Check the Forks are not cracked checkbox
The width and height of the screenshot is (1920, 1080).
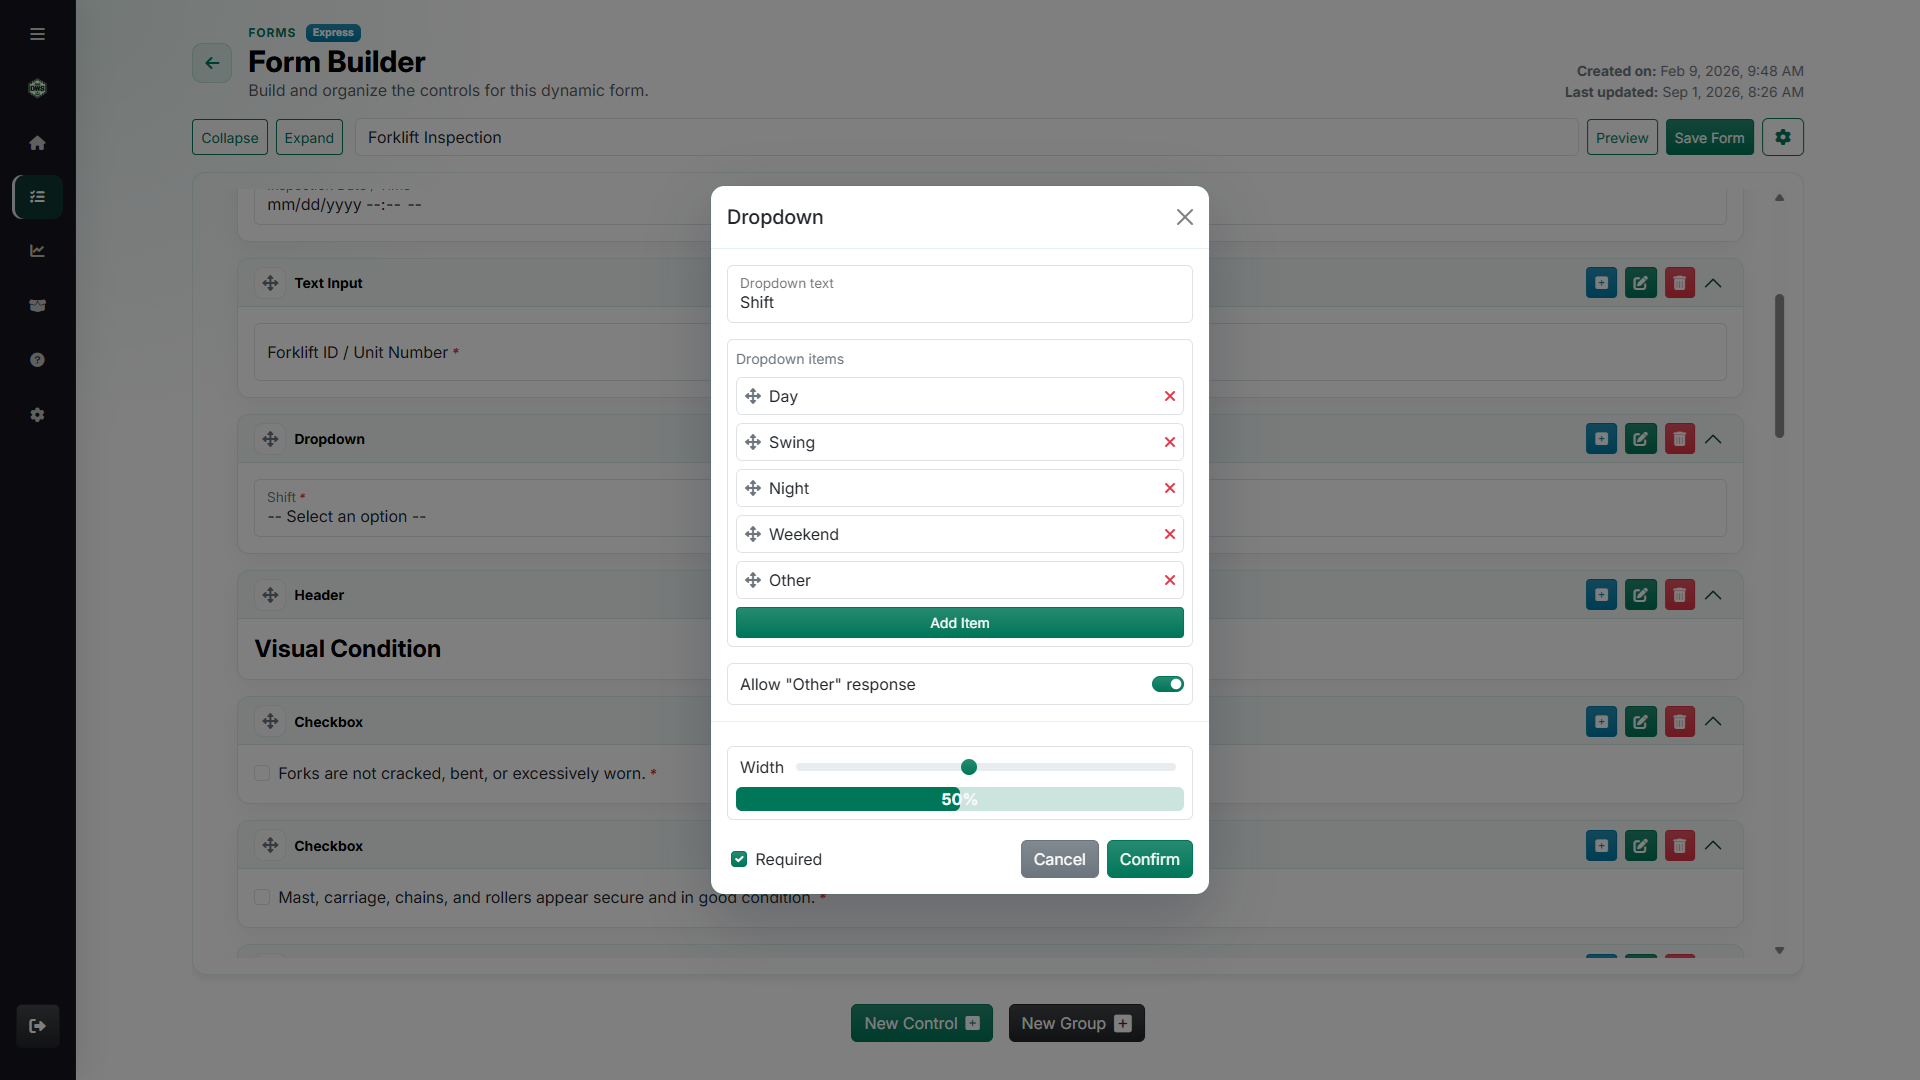click(x=262, y=773)
